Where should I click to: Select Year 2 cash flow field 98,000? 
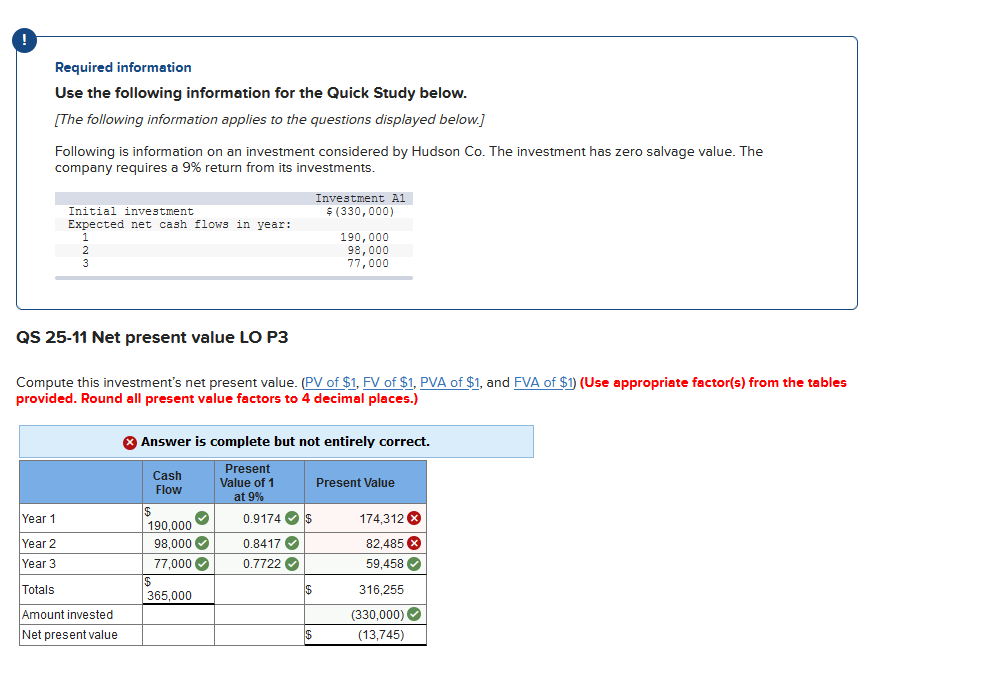[178, 543]
